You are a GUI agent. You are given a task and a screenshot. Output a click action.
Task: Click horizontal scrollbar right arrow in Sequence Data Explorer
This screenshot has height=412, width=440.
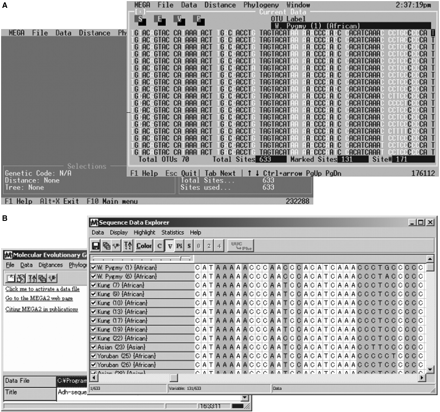422,378
